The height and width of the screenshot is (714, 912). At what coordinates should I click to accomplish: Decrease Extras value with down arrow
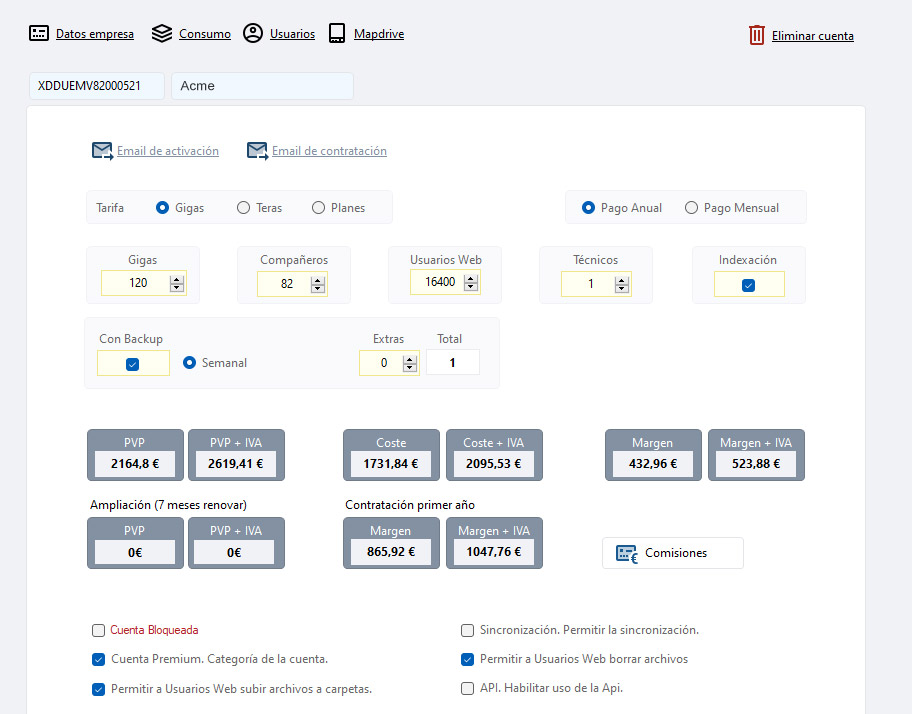pyautogui.click(x=410, y=367)
